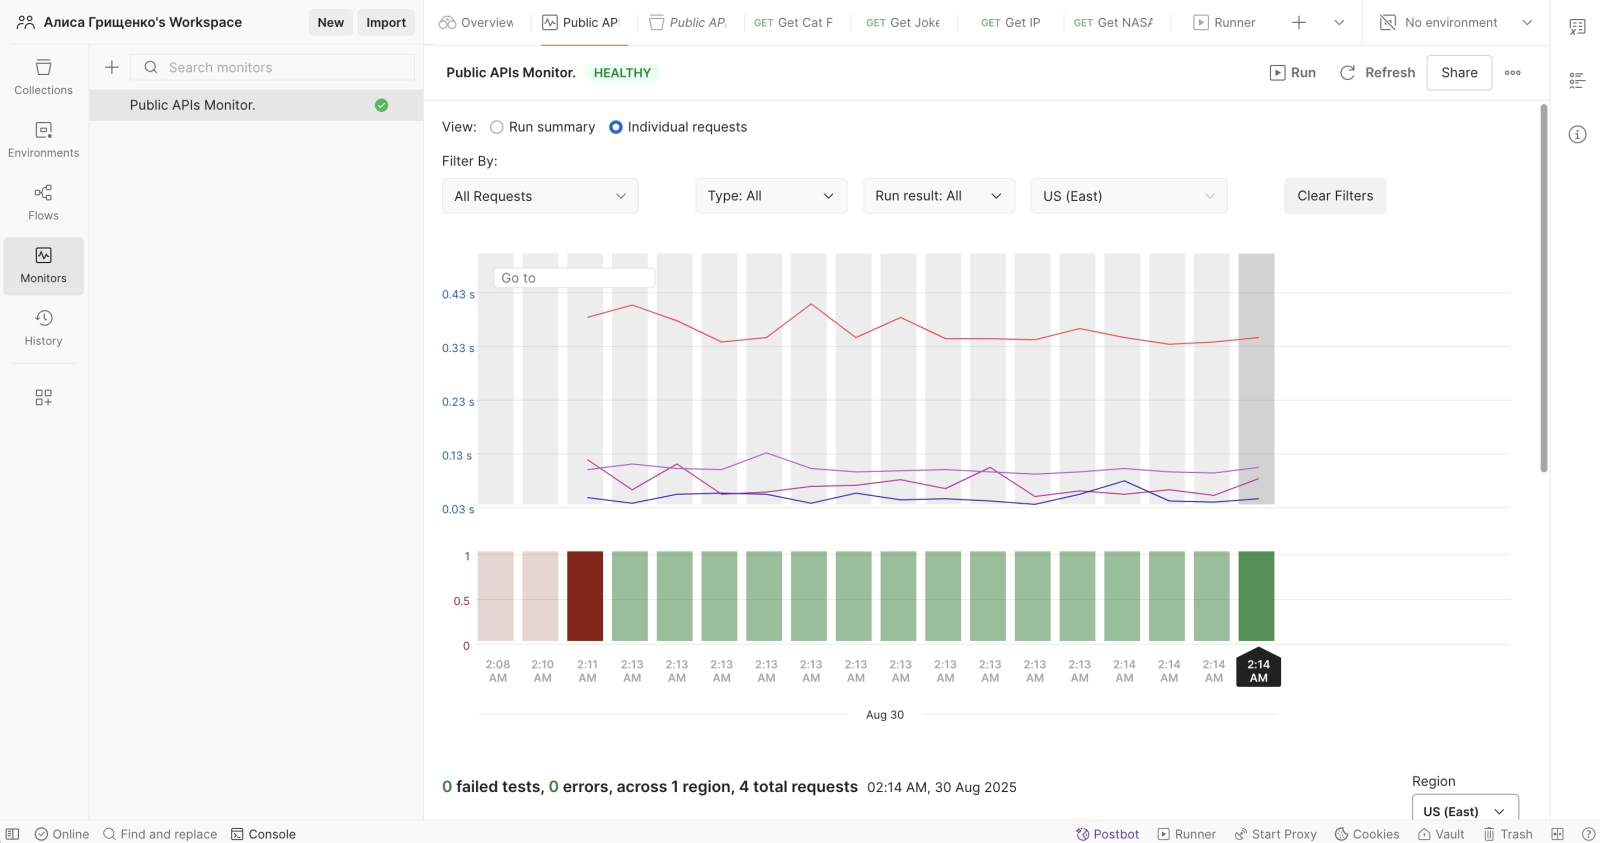Click the New button
This screenshot has width=1600, height=843.
pyautogui.click(x=330, y=22)
